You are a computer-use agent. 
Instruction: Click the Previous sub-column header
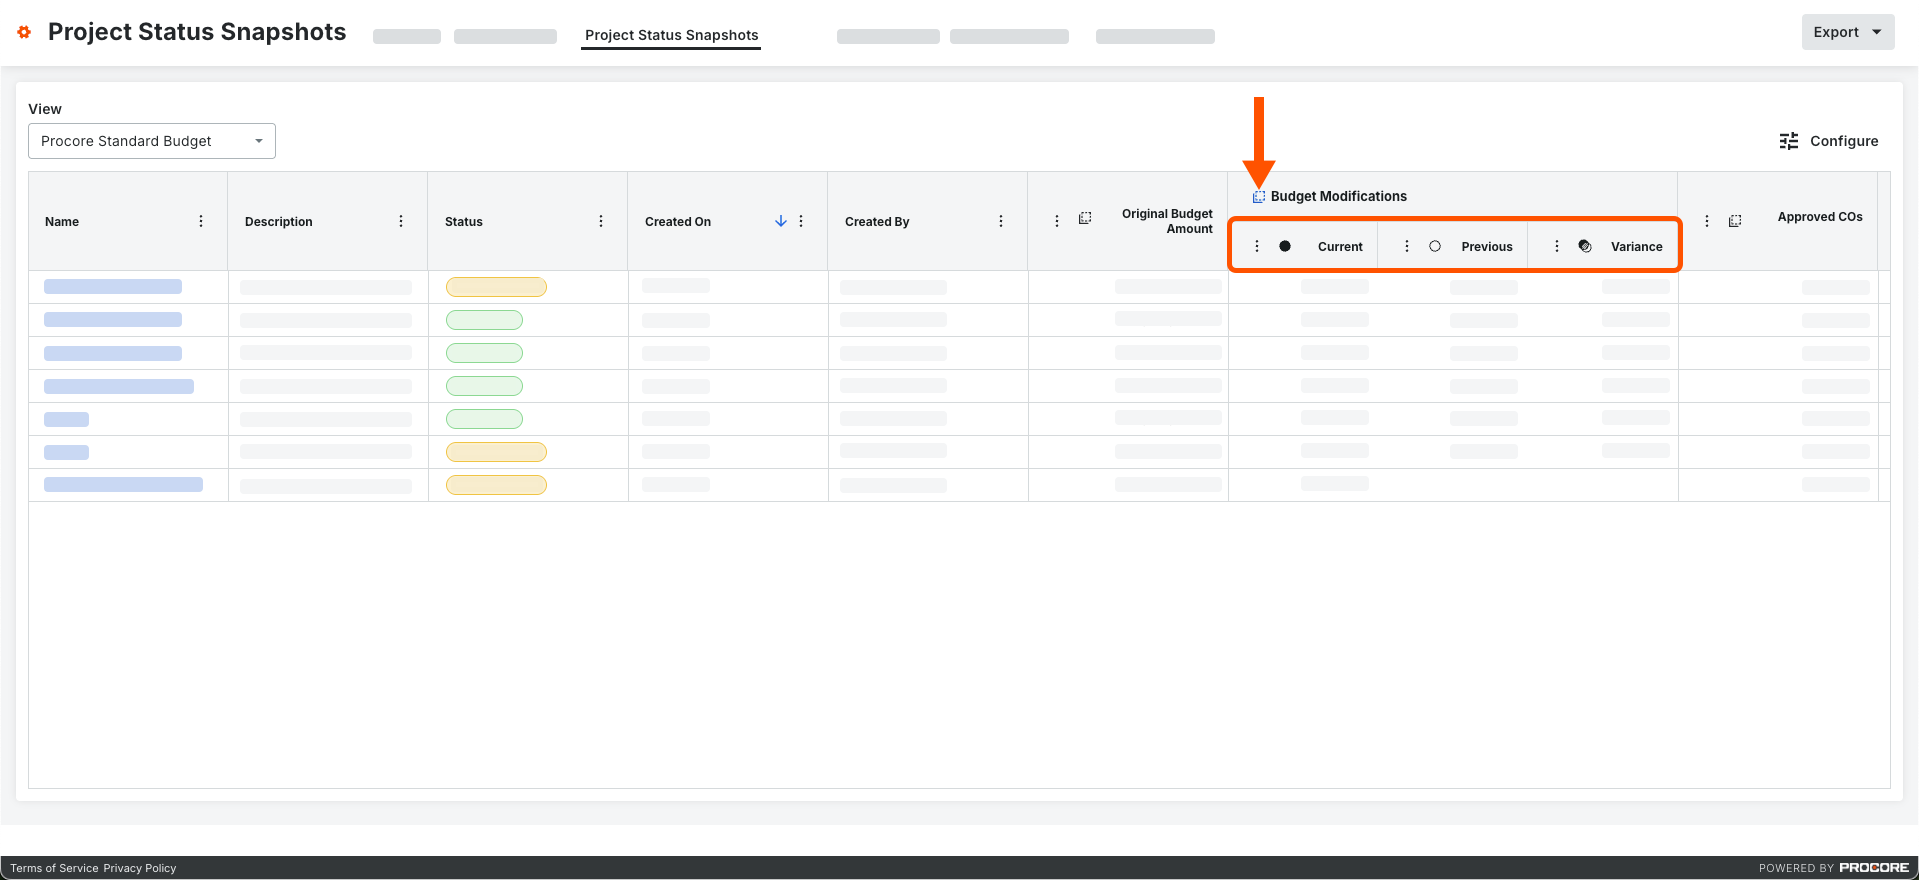(x=1487, y=247)
